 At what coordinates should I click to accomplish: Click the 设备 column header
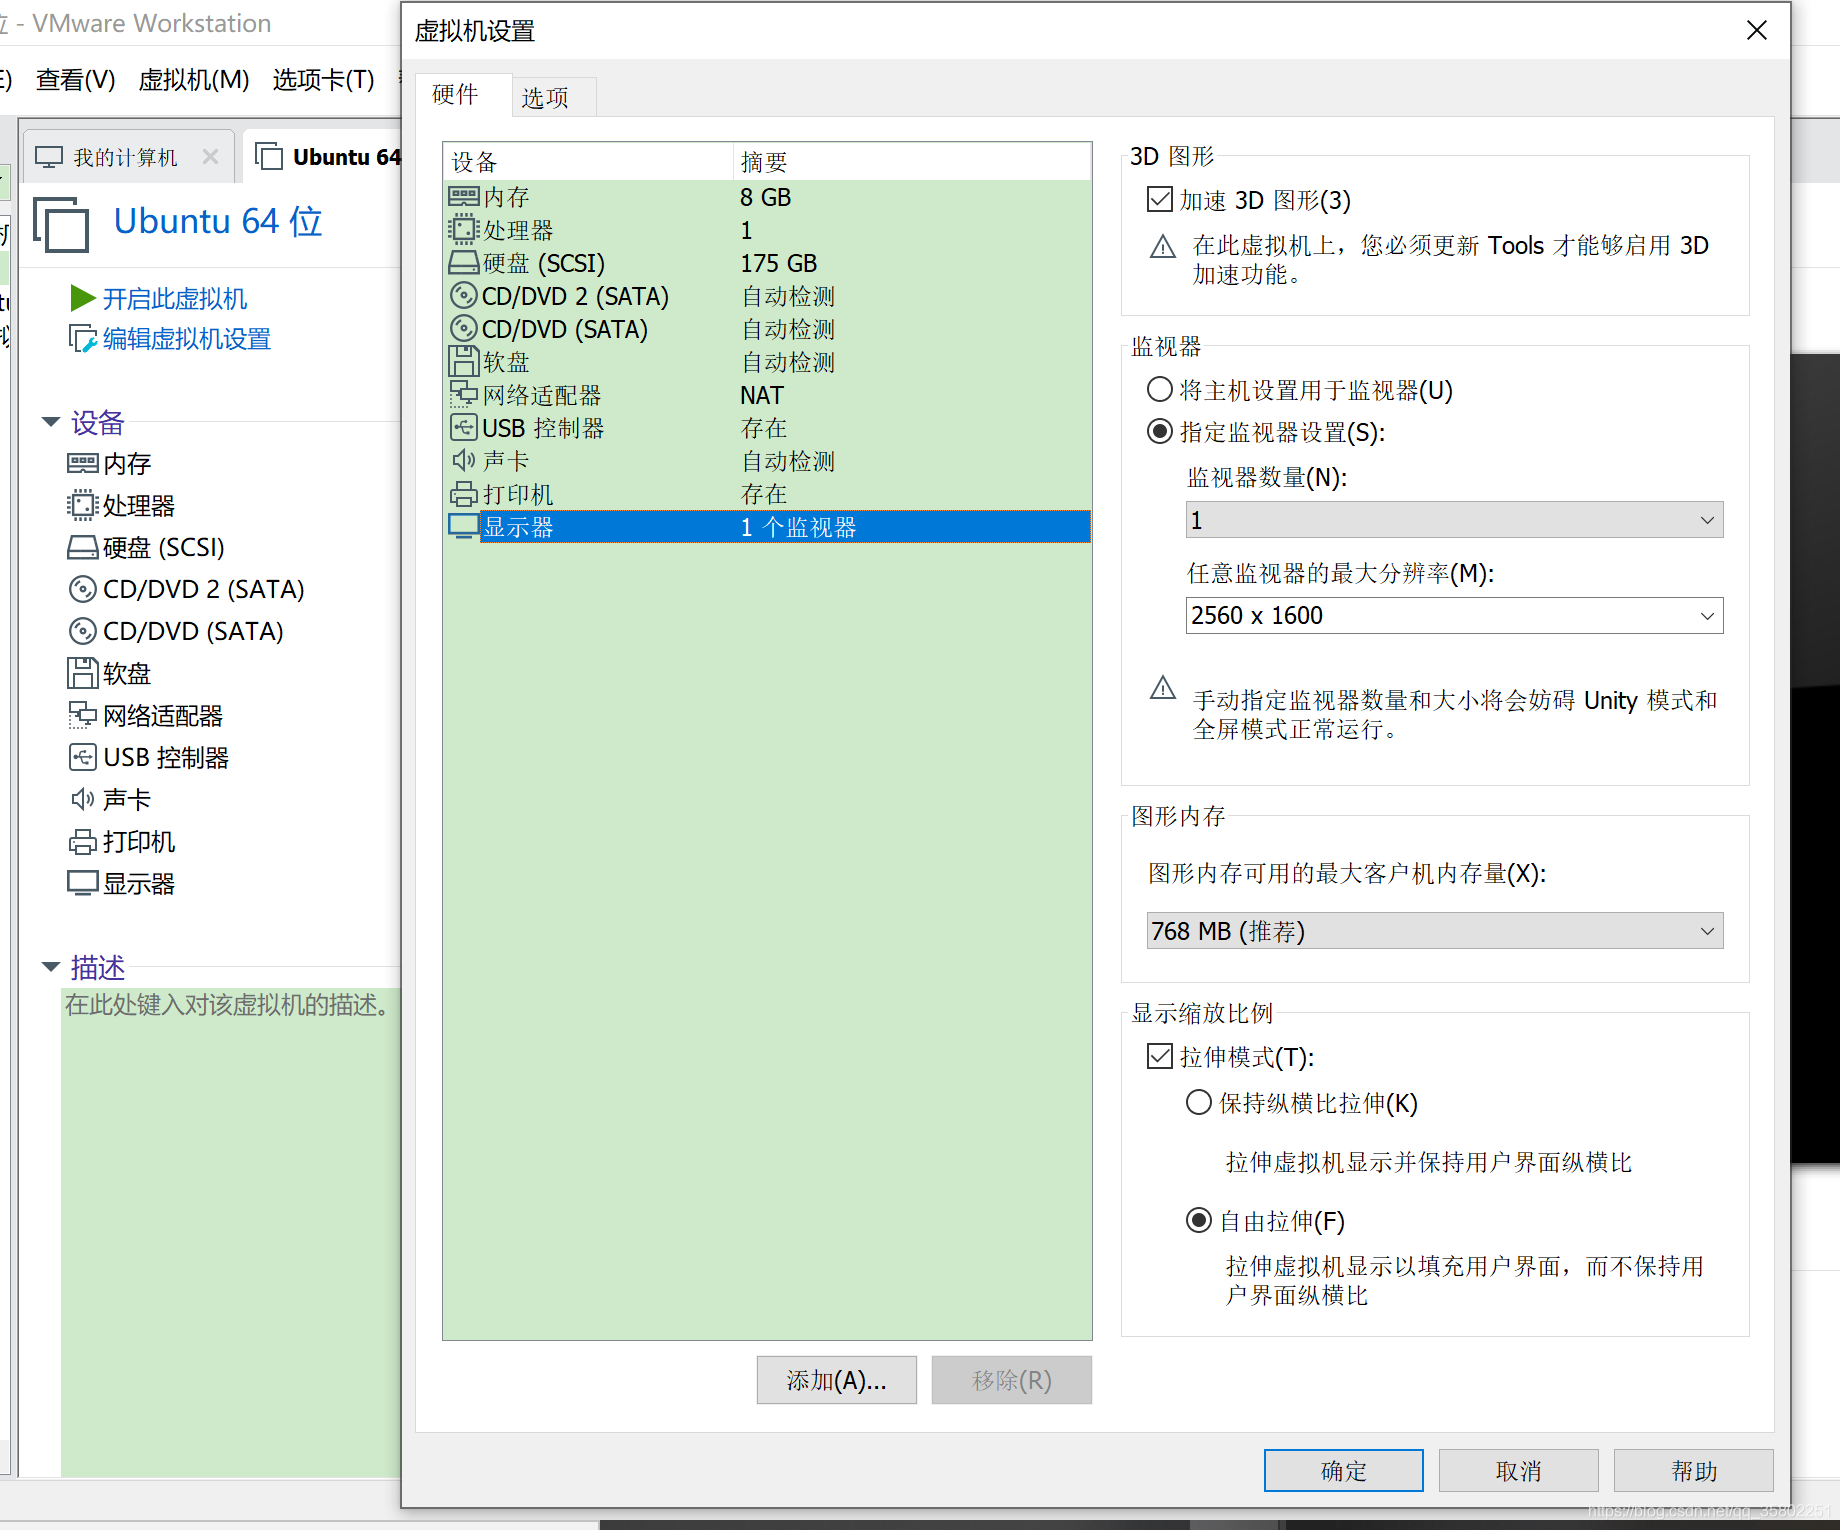click(x=588, y=162)
